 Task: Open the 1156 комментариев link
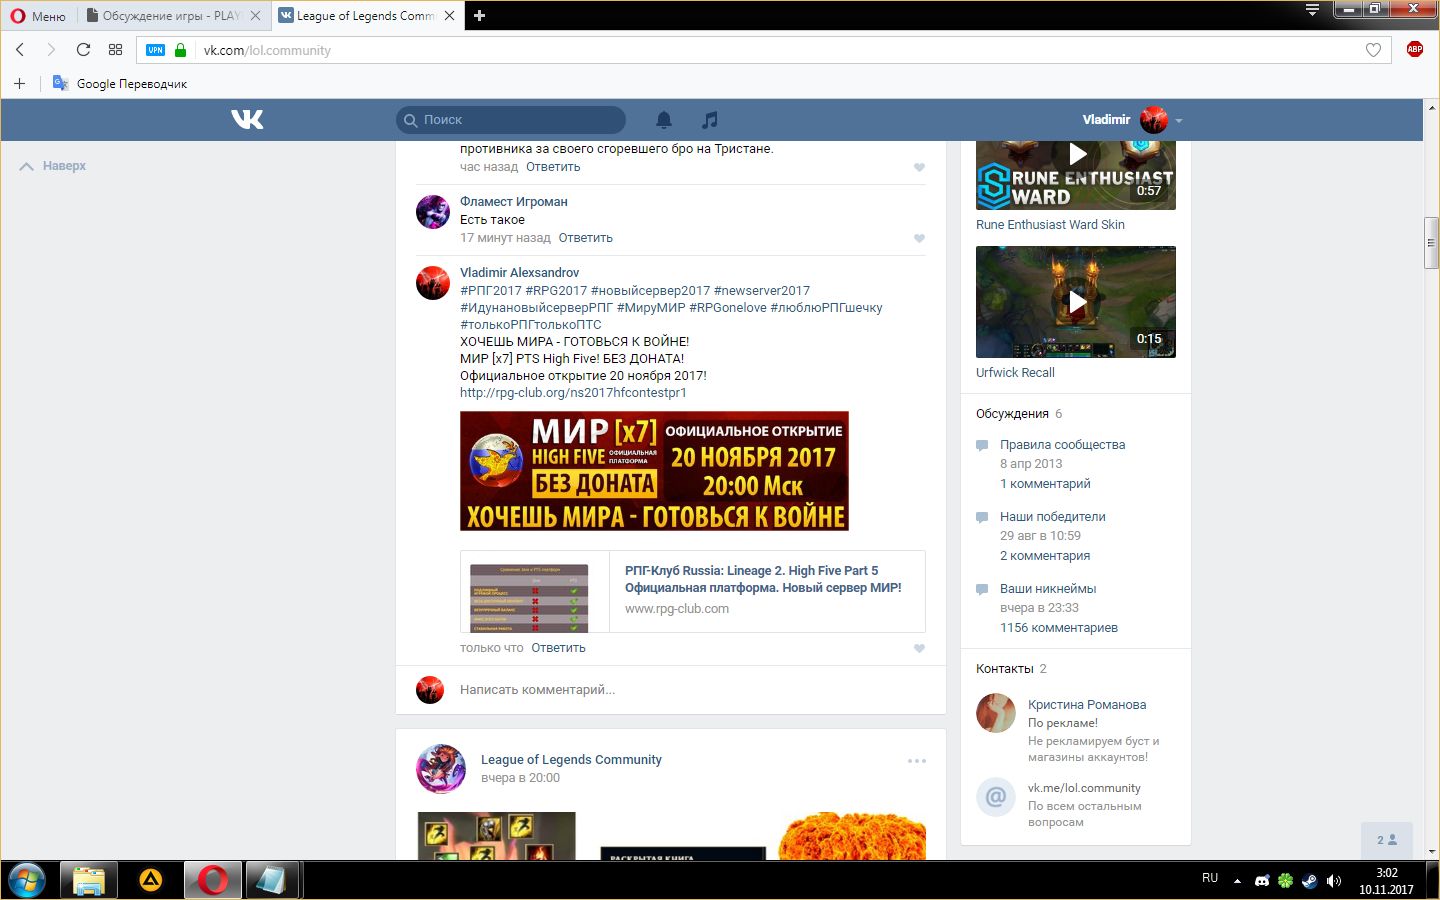[x=1059, y=628]
